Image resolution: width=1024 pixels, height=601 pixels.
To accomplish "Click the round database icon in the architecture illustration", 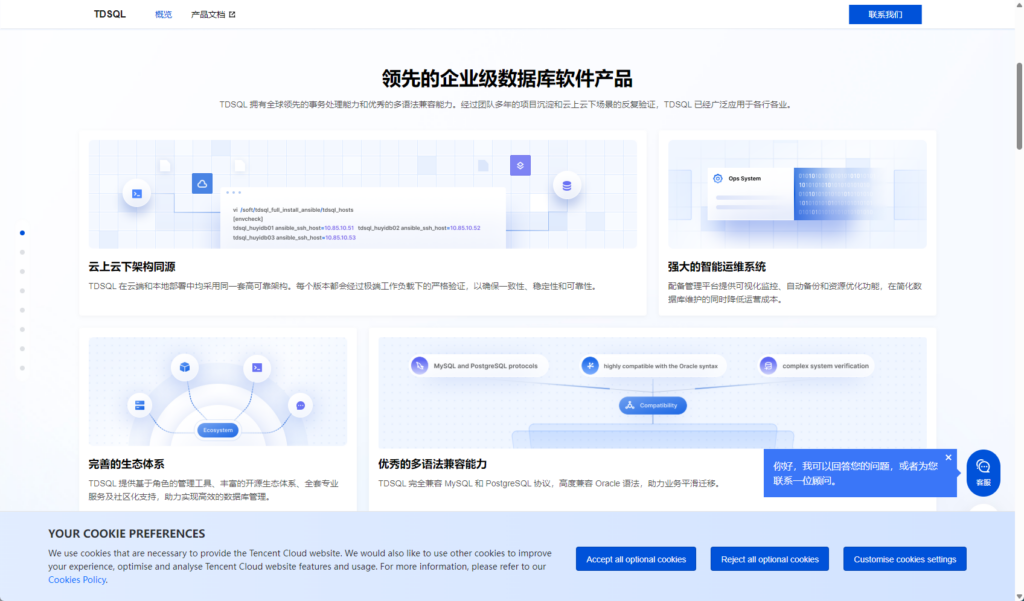I will (x=567, y=186).
